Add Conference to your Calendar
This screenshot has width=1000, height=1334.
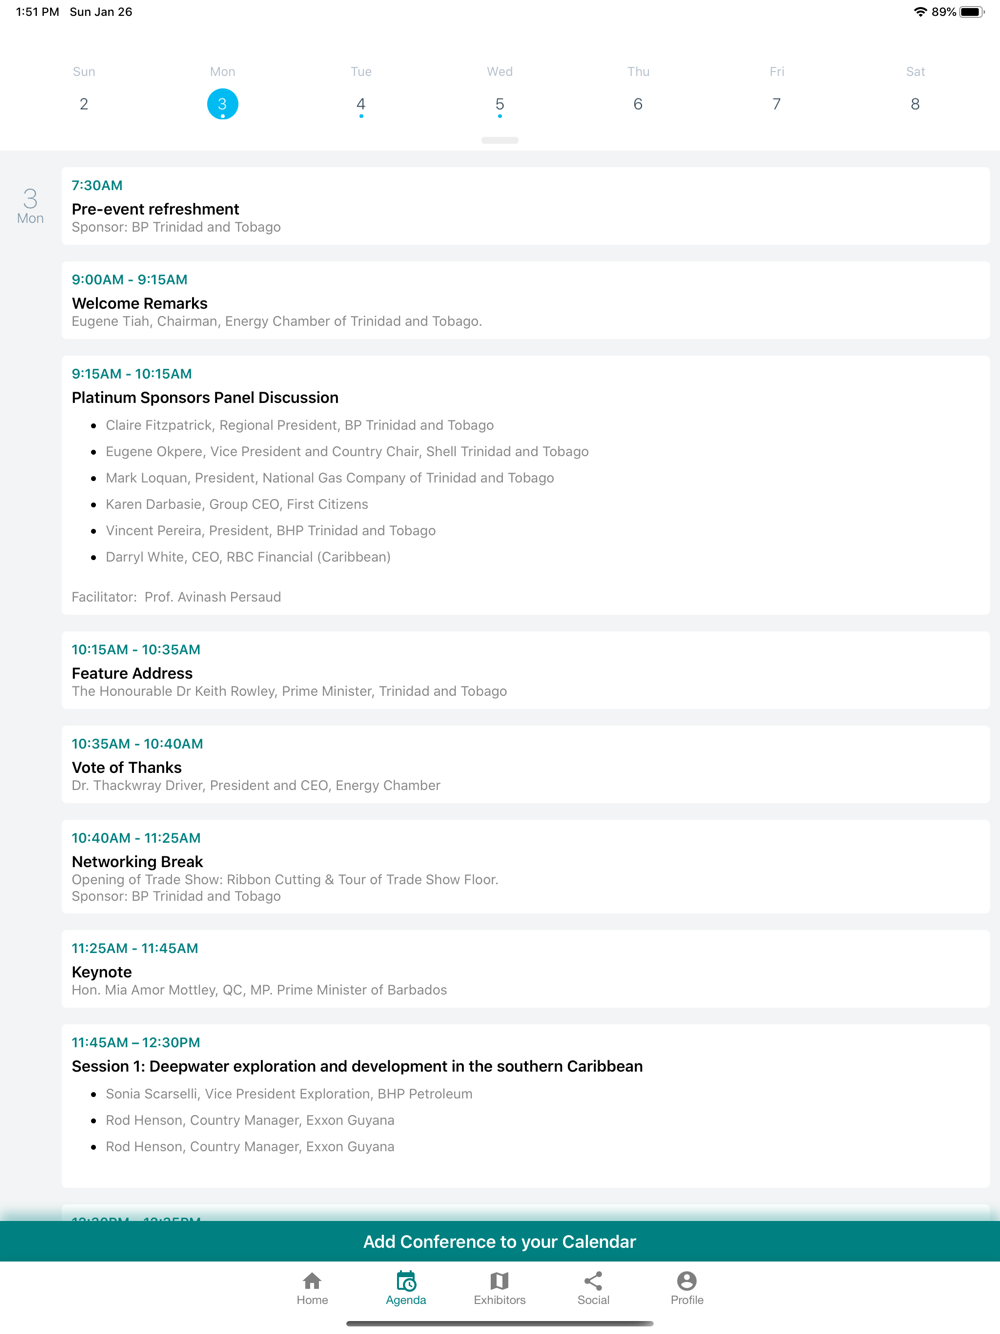click(500, 1241)
